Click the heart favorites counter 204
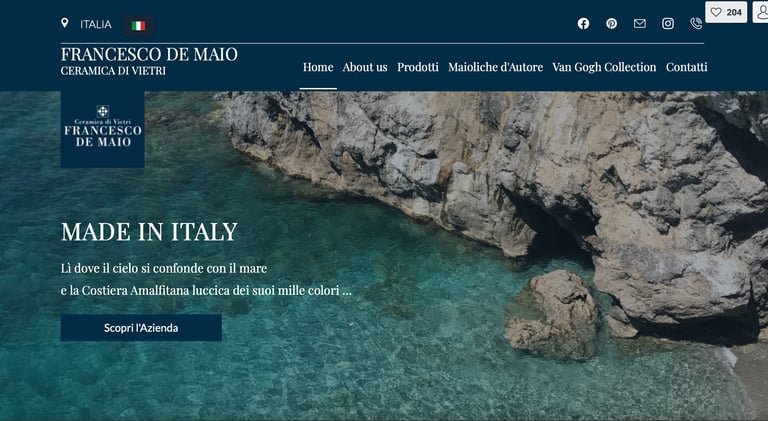The width and height of the screenshot is (768, 421). (x=726, y=12)
